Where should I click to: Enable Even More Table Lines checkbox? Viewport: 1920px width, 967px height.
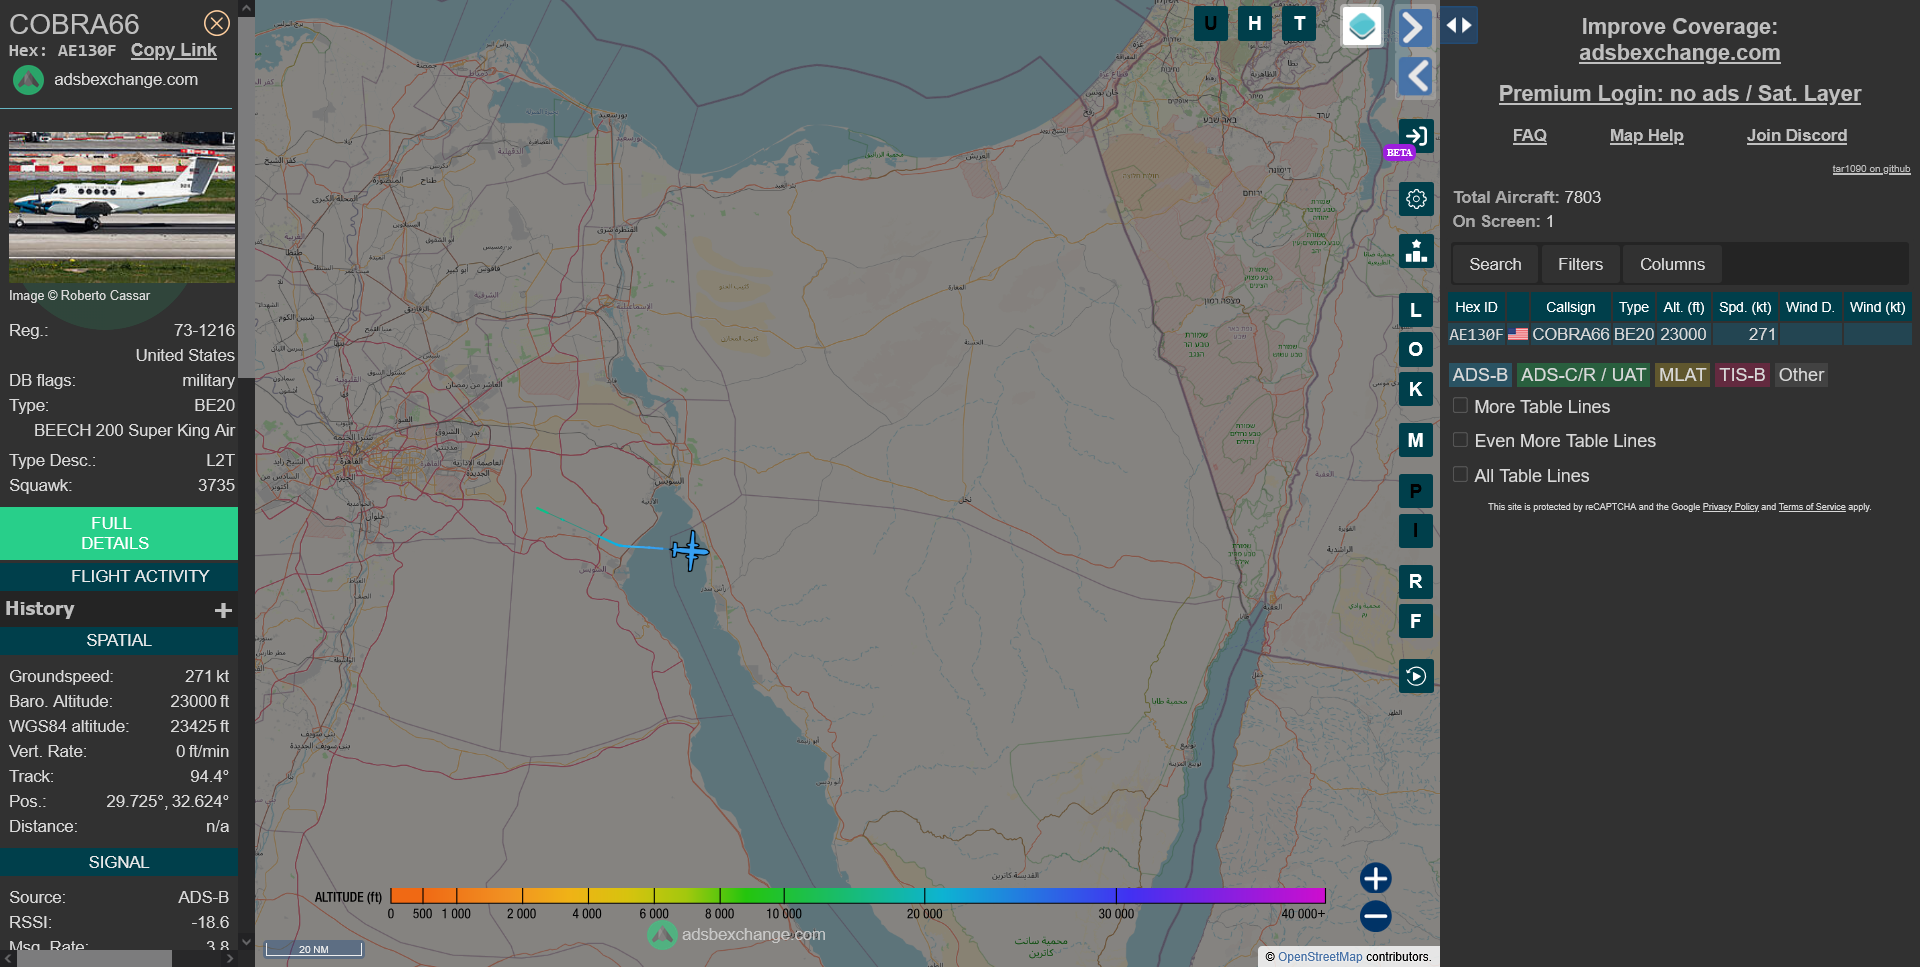pos(1461,440)
